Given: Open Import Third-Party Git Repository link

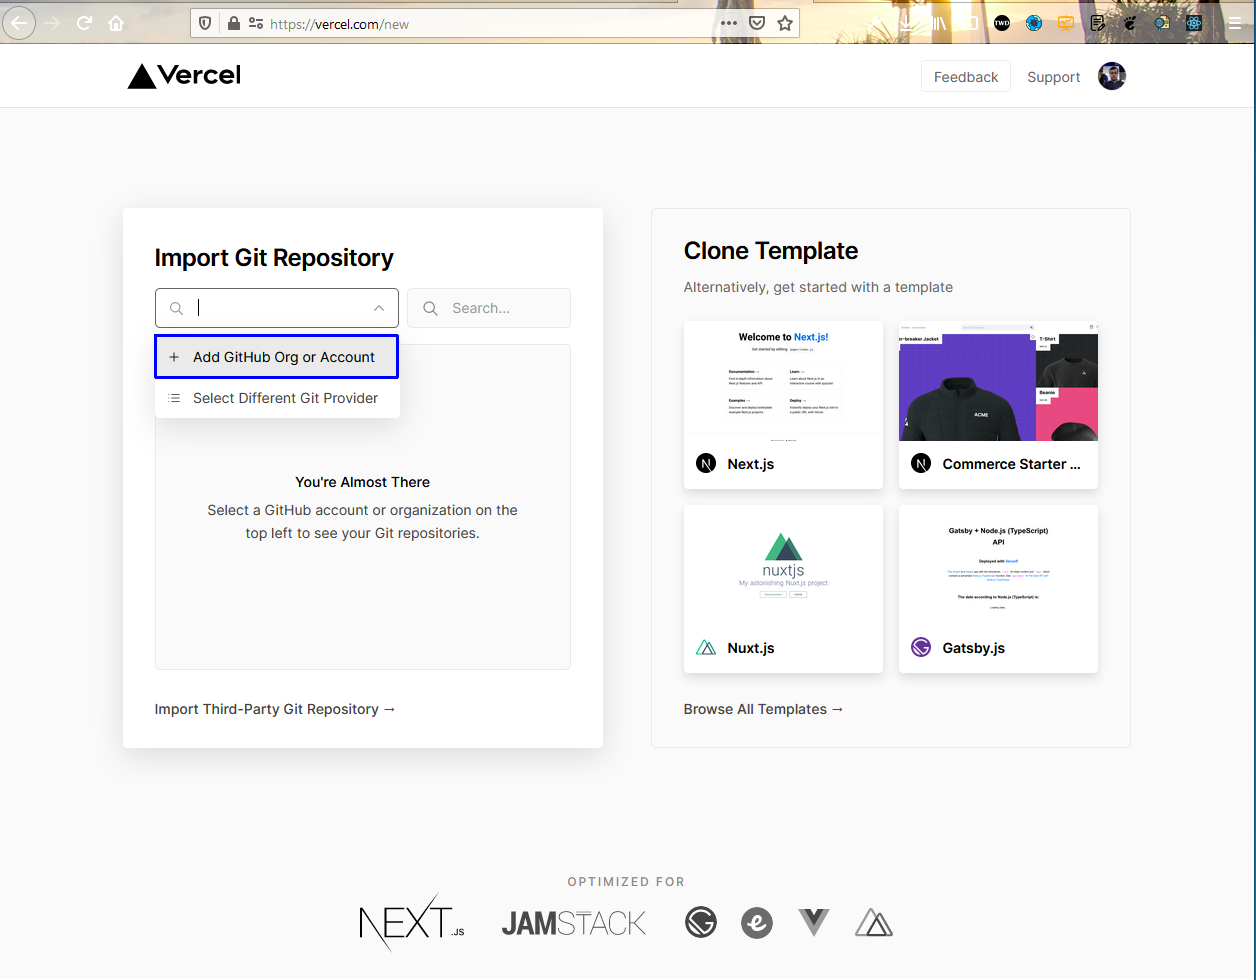Looking at the screenshot, I should click(275, 709).
